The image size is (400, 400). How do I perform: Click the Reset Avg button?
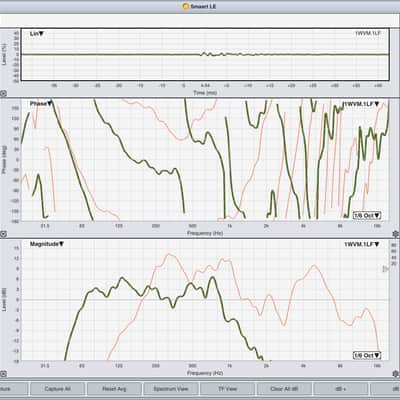(114, 389)
